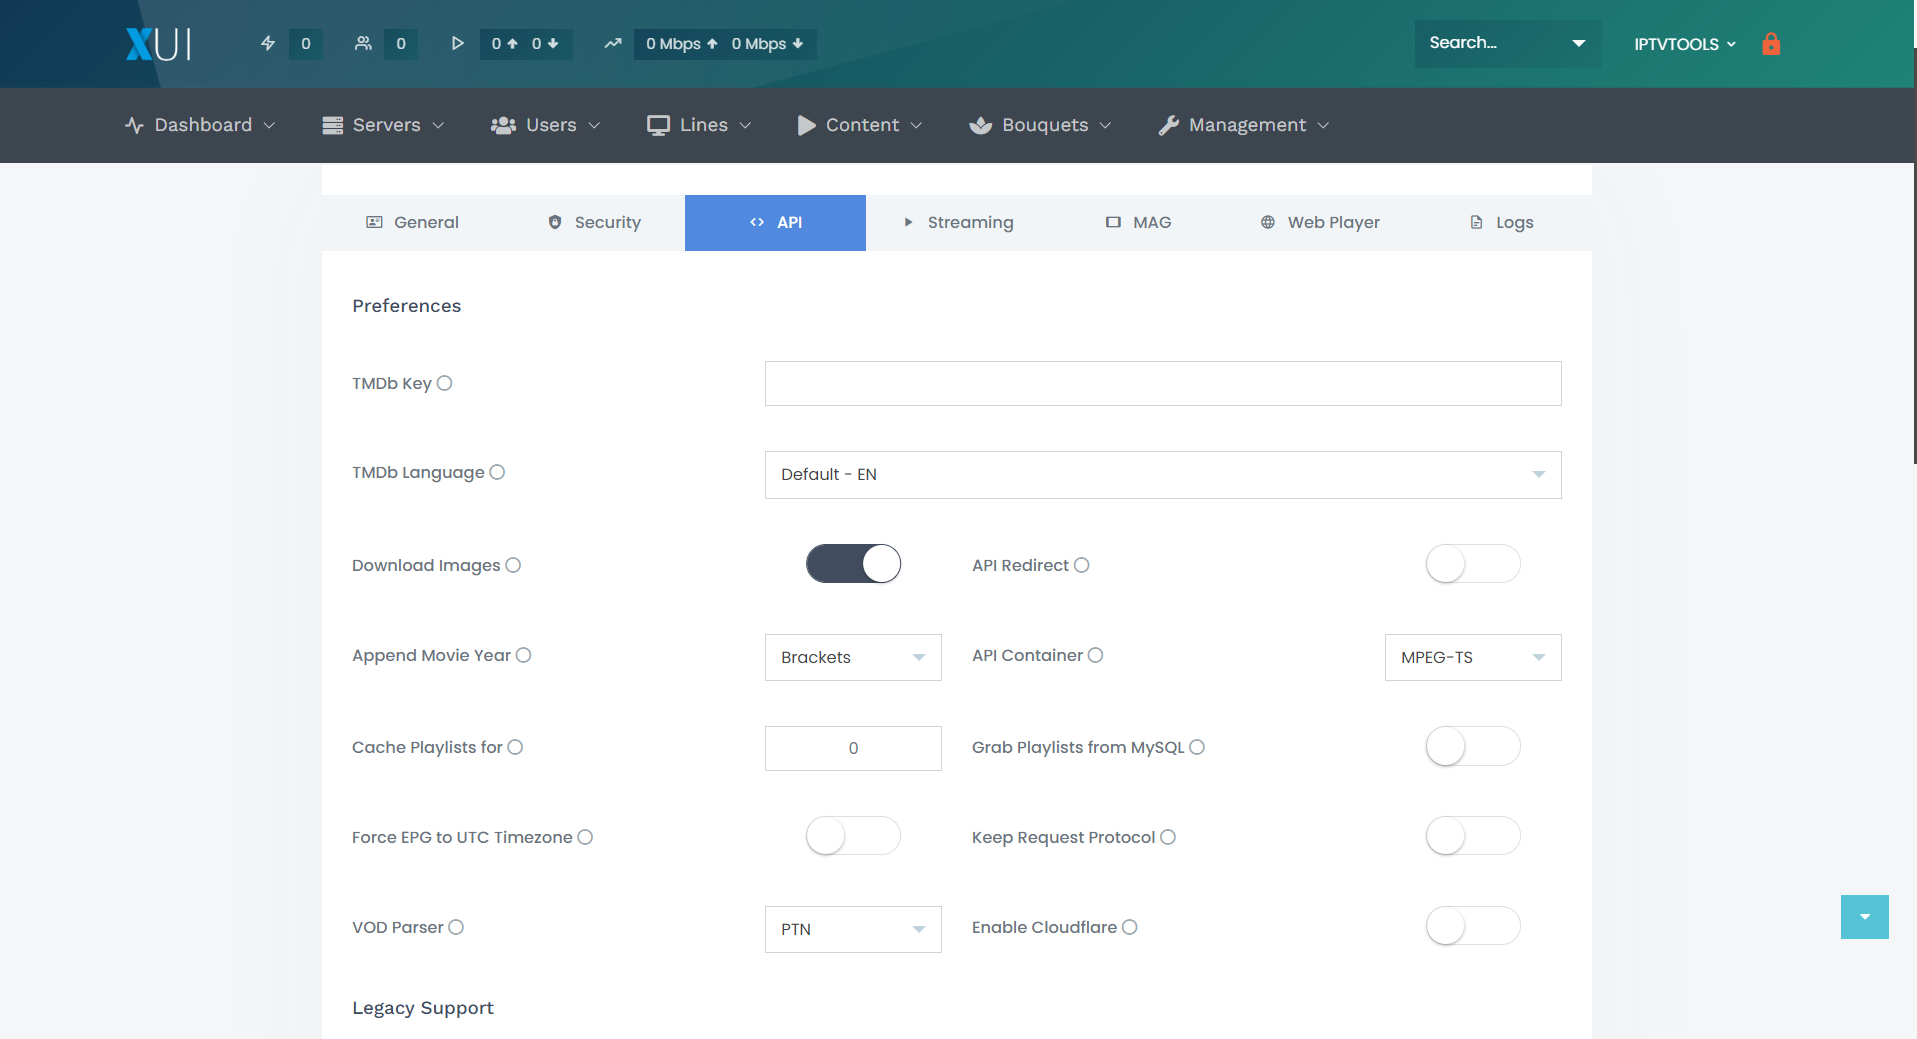Click the Keep Request Protocol info circle
1917x1039 pixels.
click(1168, 837)
